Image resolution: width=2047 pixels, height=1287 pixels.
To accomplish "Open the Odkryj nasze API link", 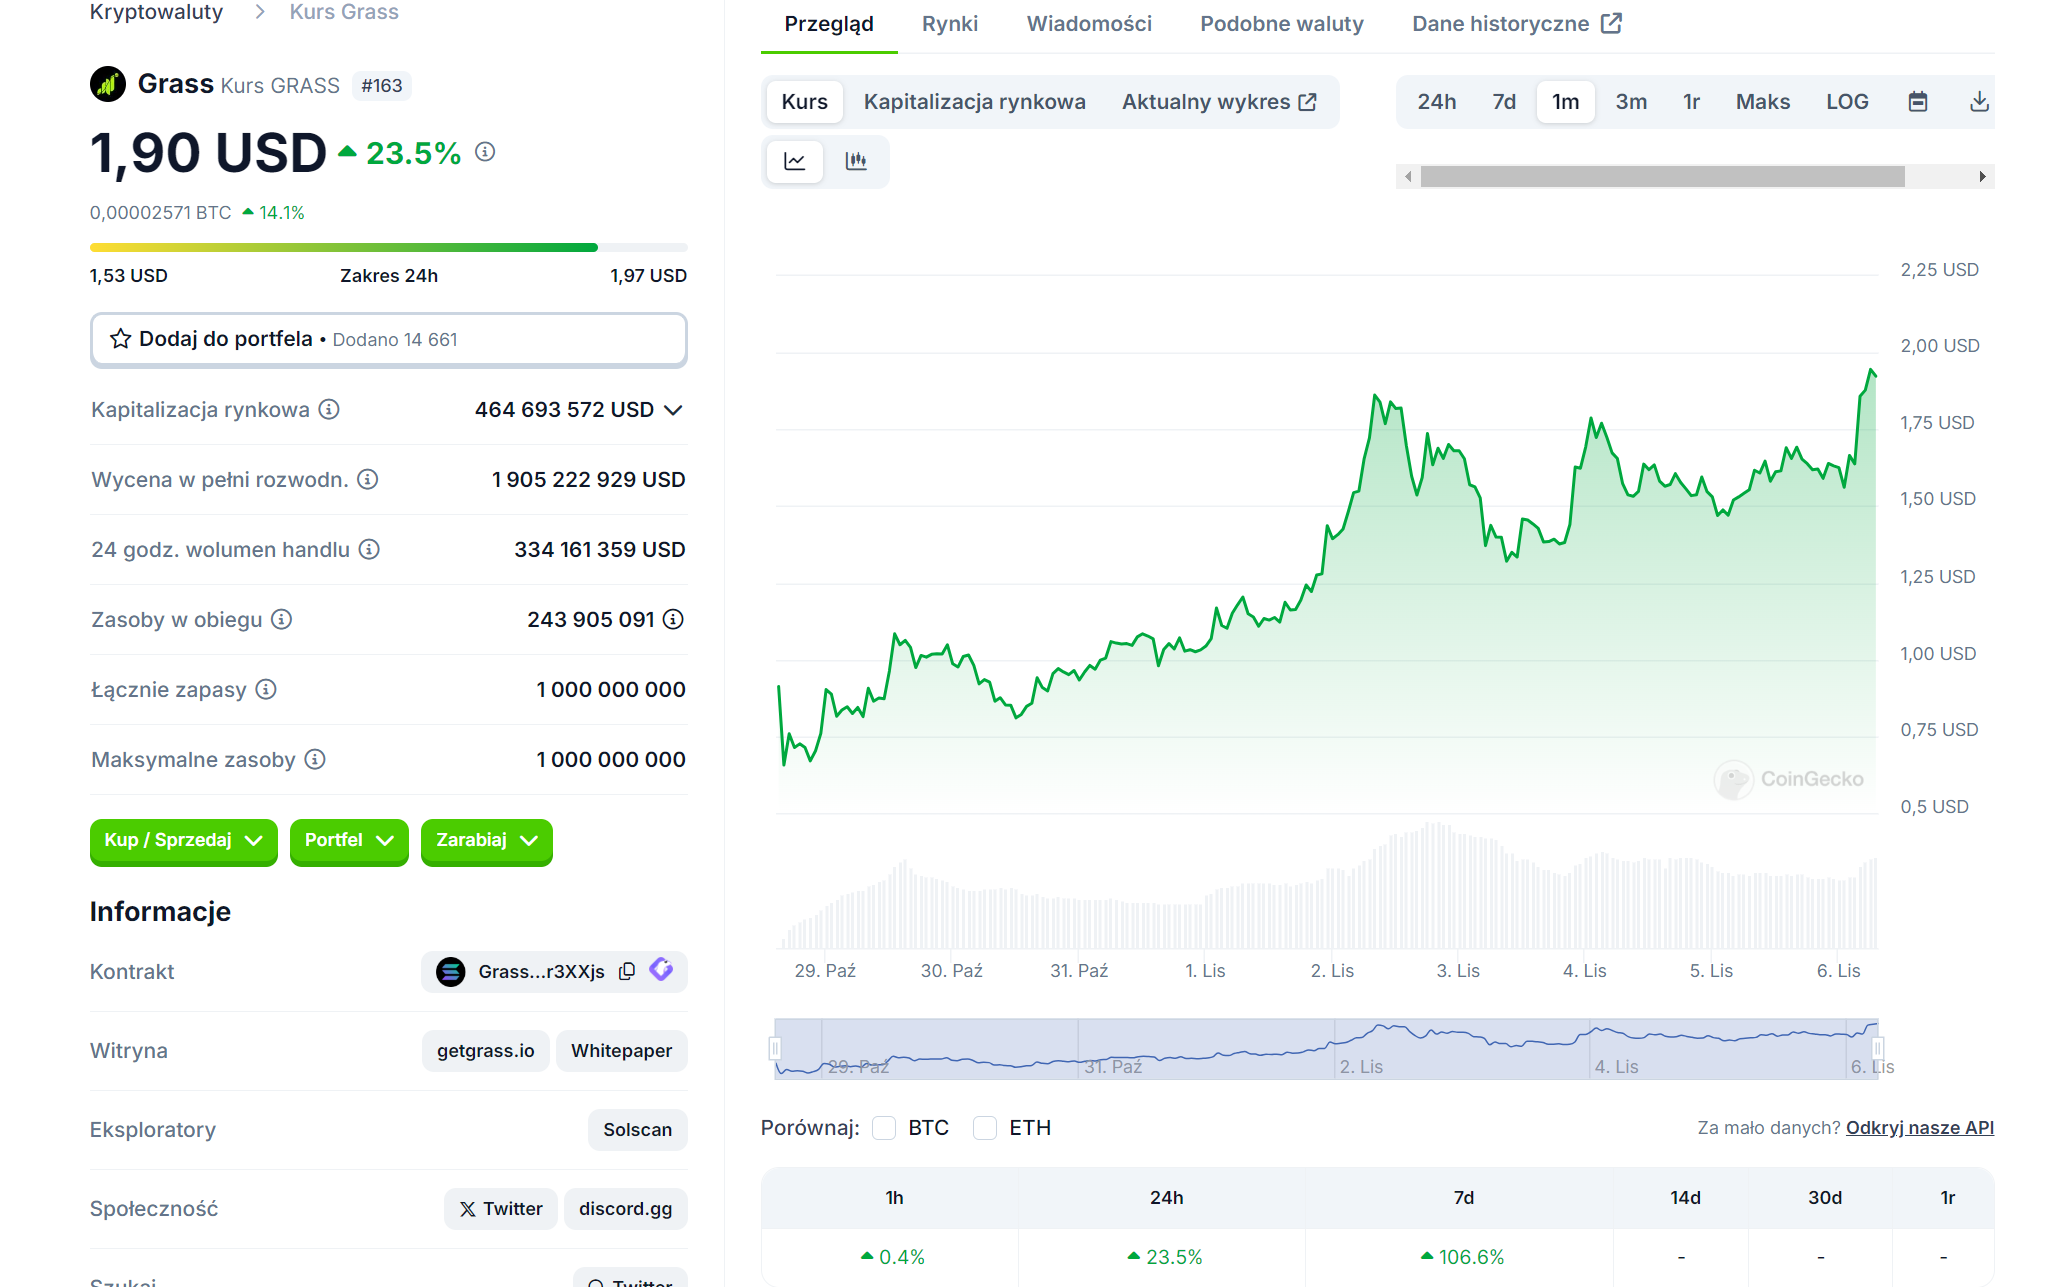I will pyautogui.click(x=1919, y=1128).
